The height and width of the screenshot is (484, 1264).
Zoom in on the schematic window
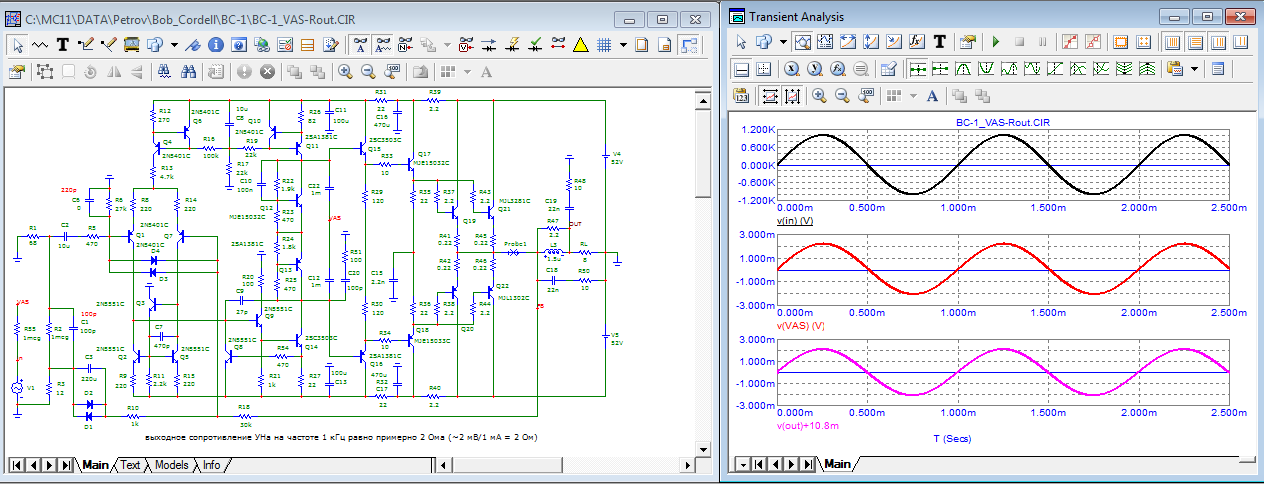[345, 72]
